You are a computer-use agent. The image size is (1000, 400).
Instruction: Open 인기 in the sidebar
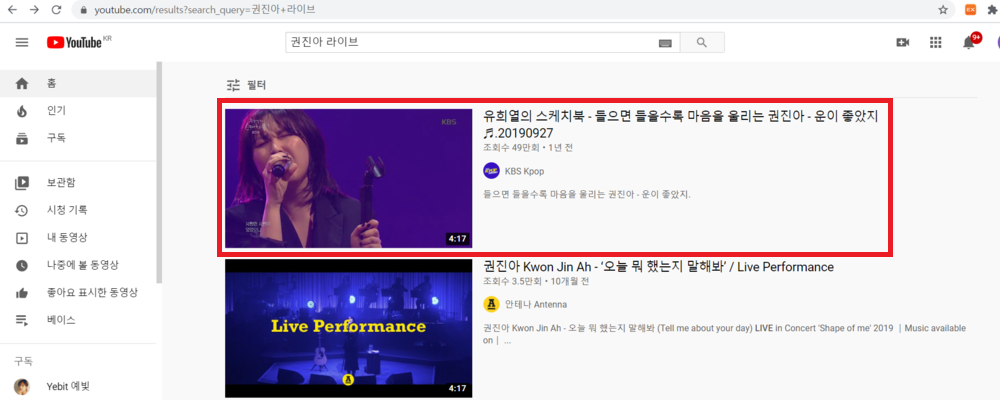point(78,111)
